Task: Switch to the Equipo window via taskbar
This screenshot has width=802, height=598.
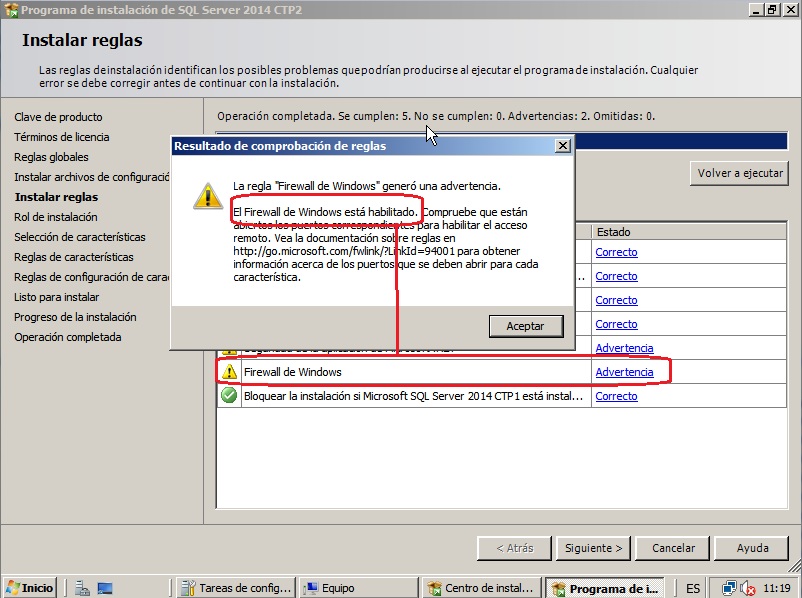Action: pos(358,587)
